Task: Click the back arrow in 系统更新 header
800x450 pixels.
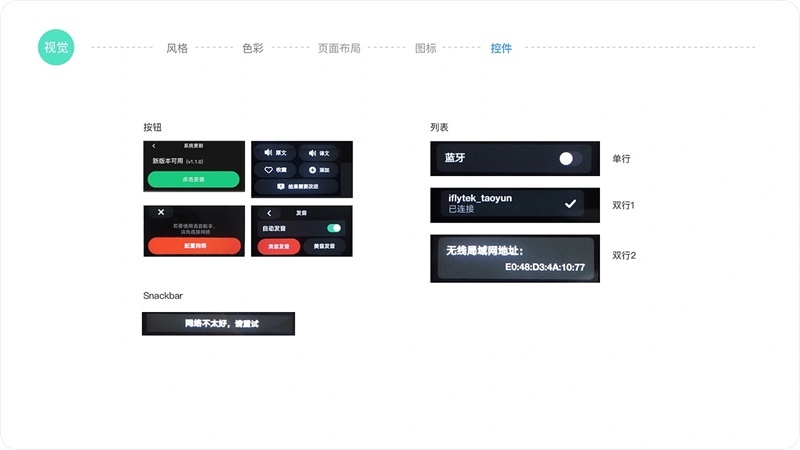Action: point(154,146)
